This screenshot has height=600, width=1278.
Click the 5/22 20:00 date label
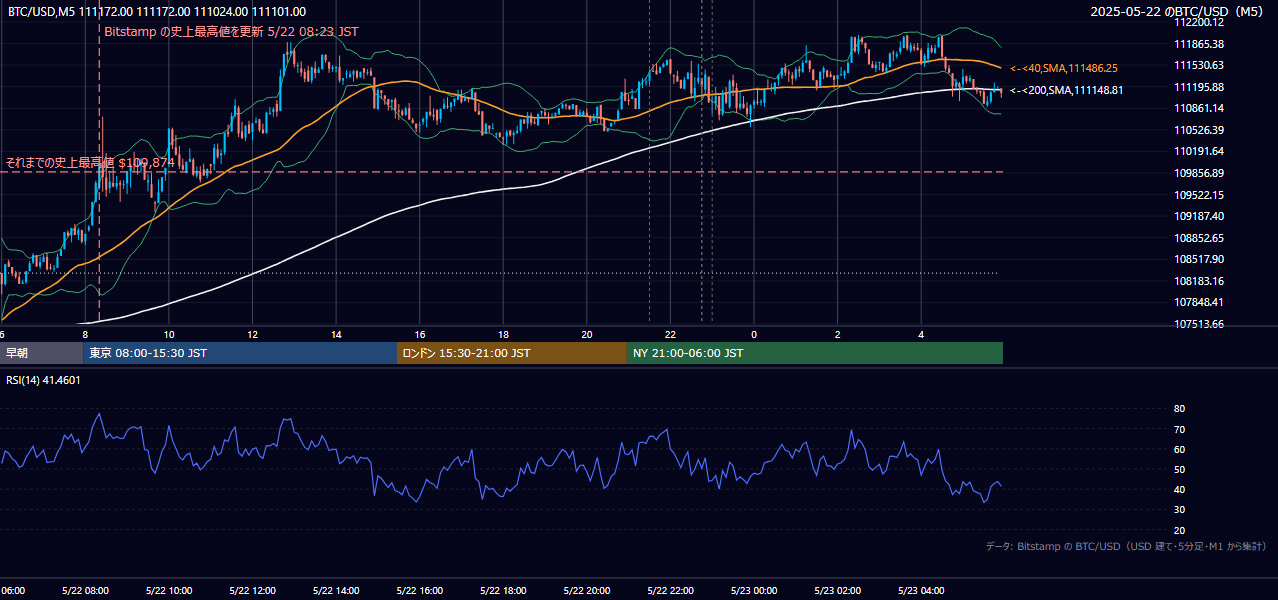coord(586,590)
